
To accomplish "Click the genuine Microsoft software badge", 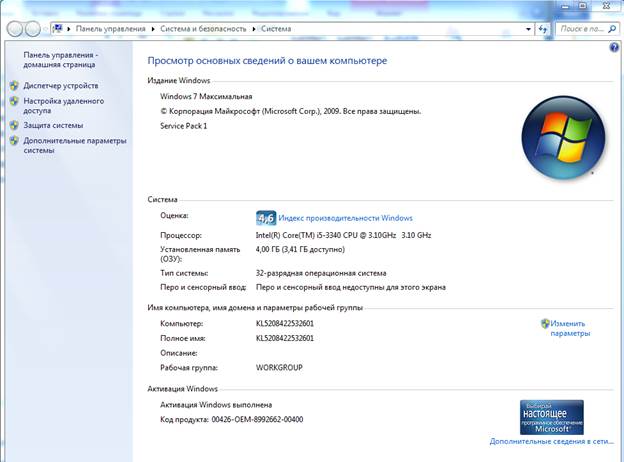I will 552,417.
